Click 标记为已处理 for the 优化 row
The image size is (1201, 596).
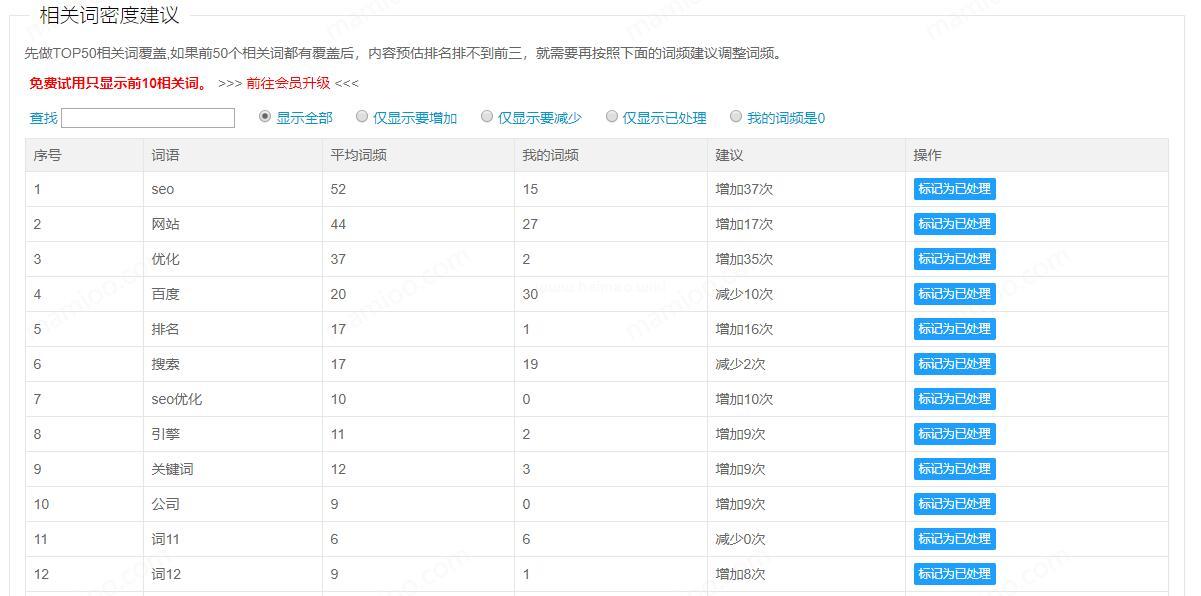(954, 259)
